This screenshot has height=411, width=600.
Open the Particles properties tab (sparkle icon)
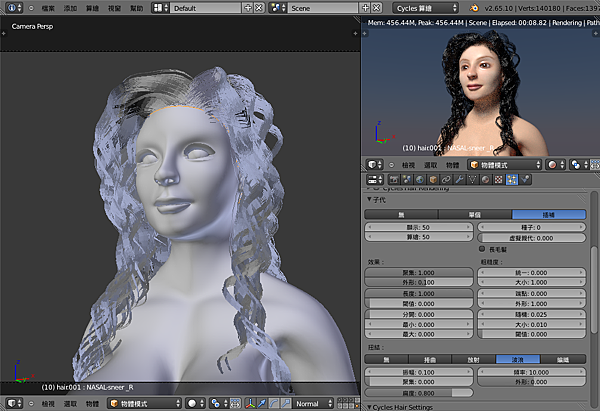click(x=512, y=179)
